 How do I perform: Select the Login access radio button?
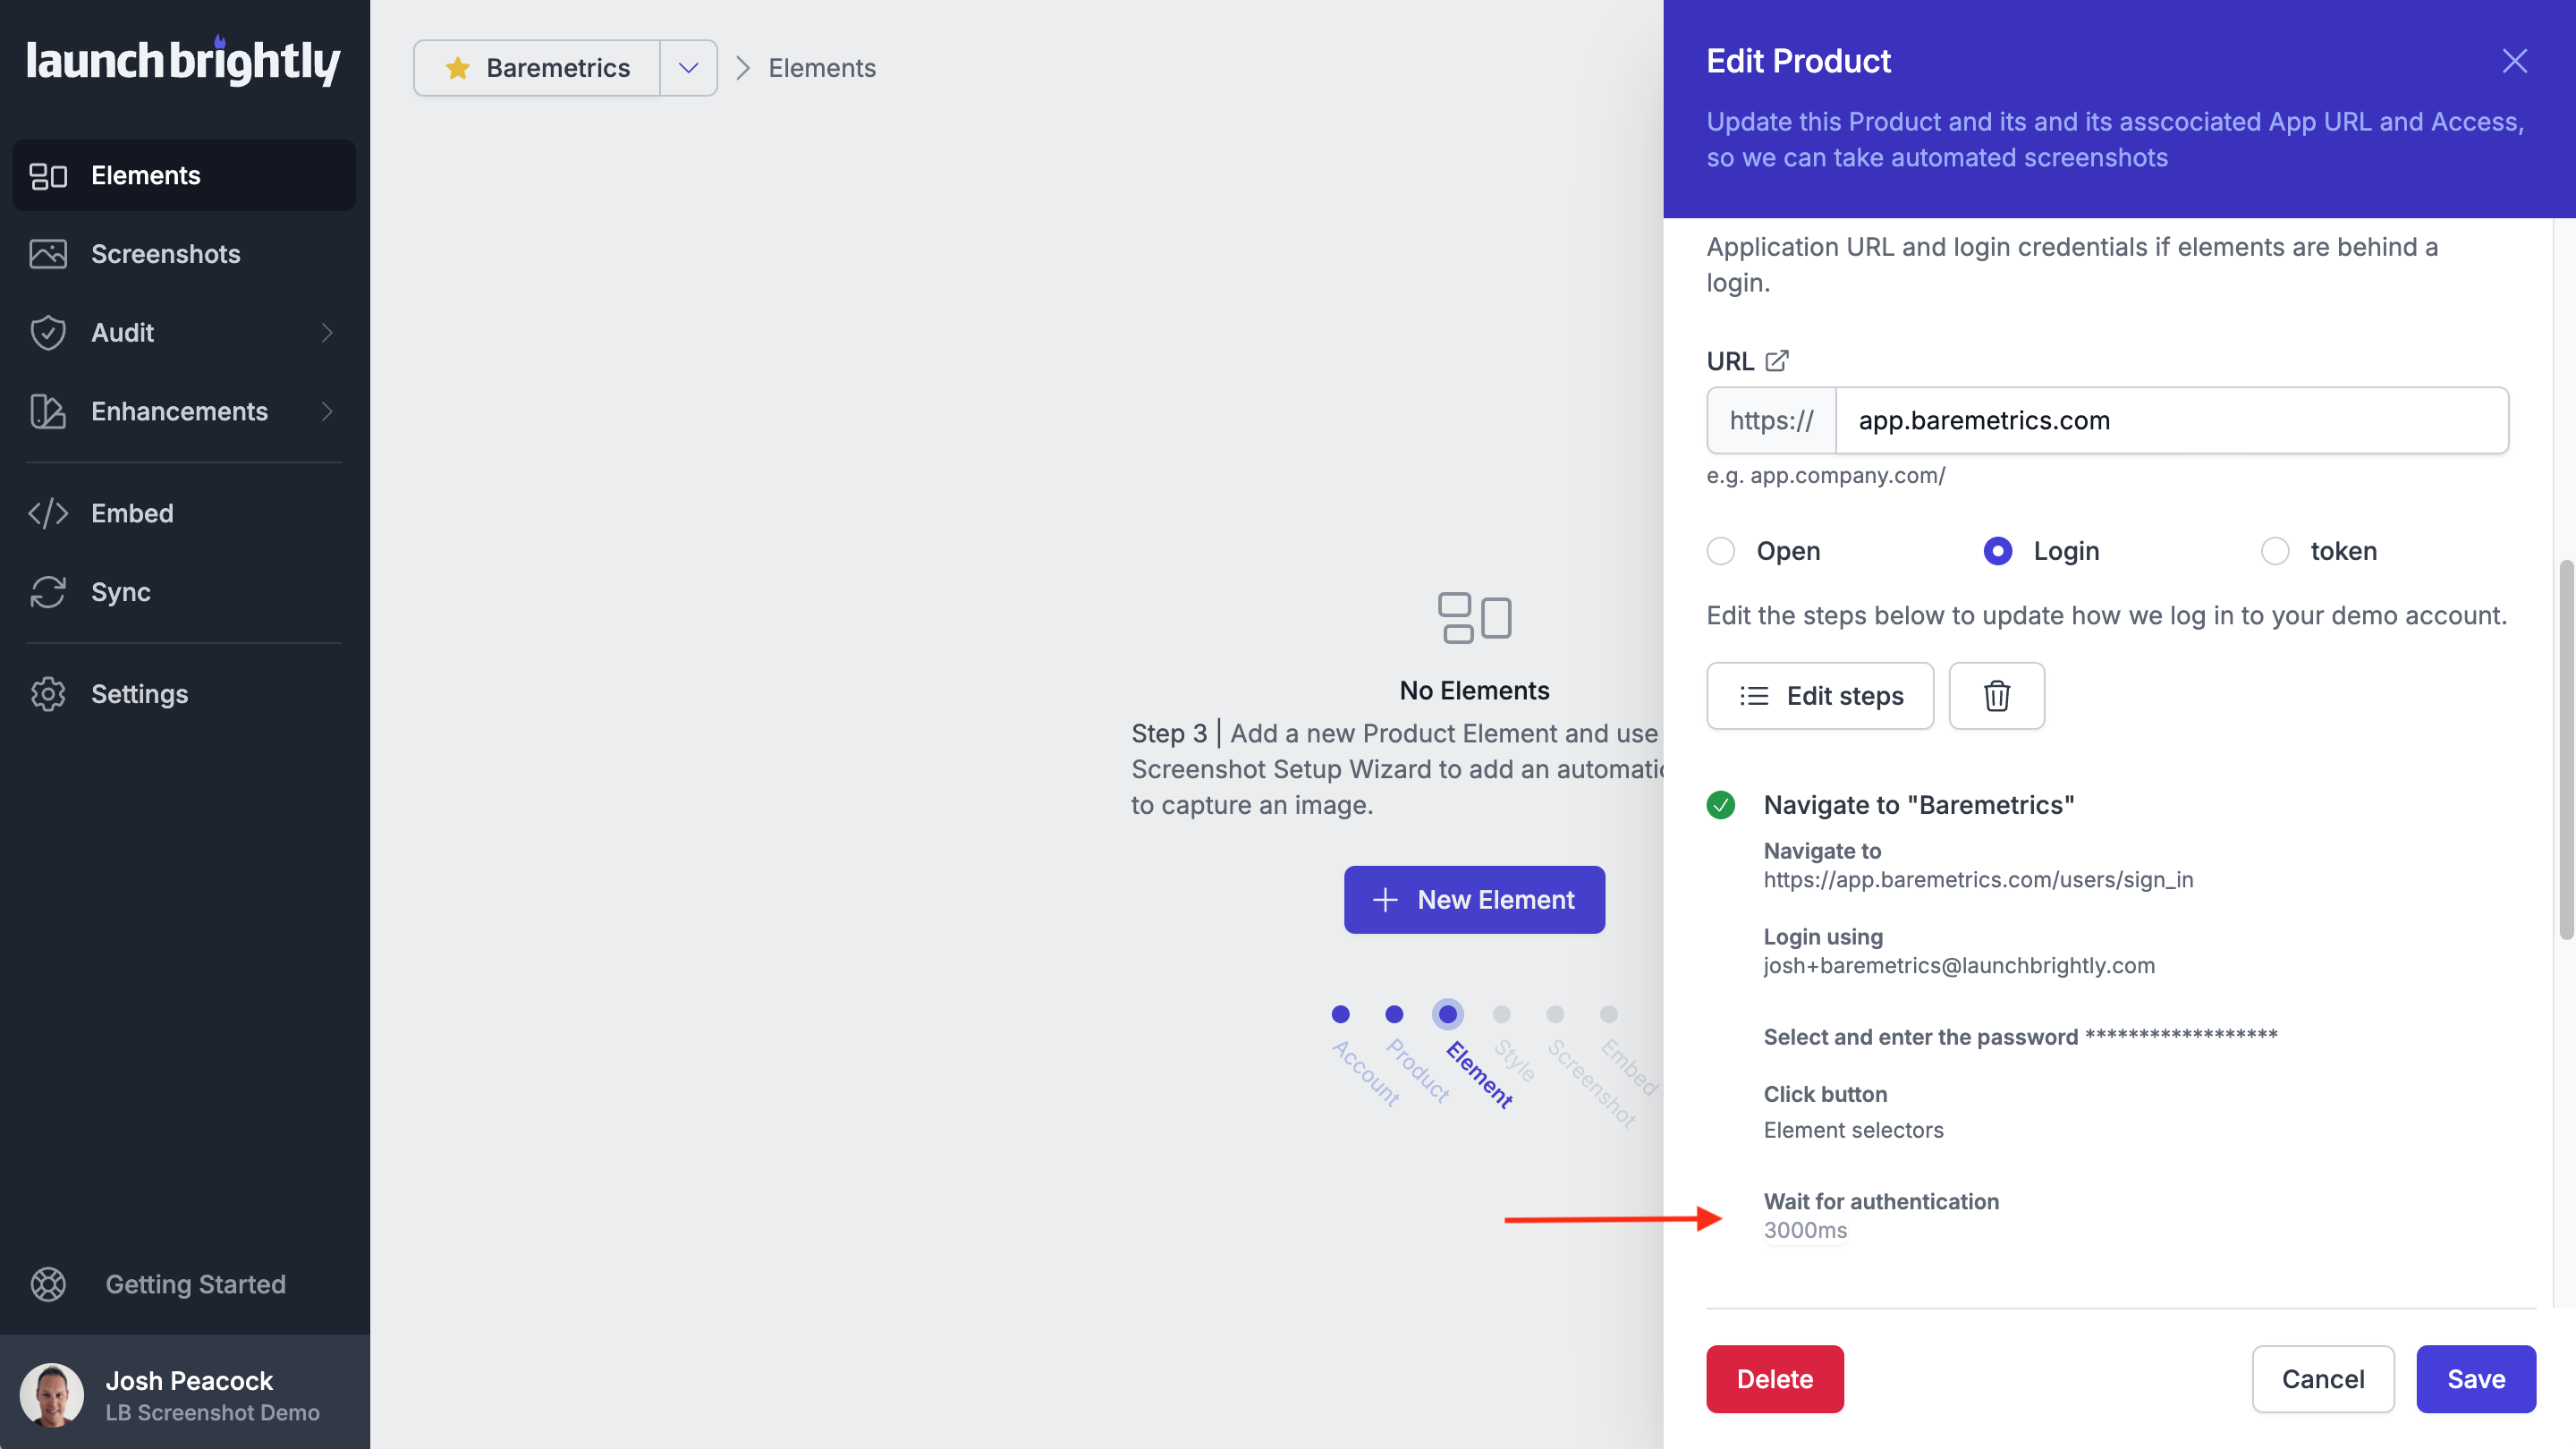(1997, 551)
